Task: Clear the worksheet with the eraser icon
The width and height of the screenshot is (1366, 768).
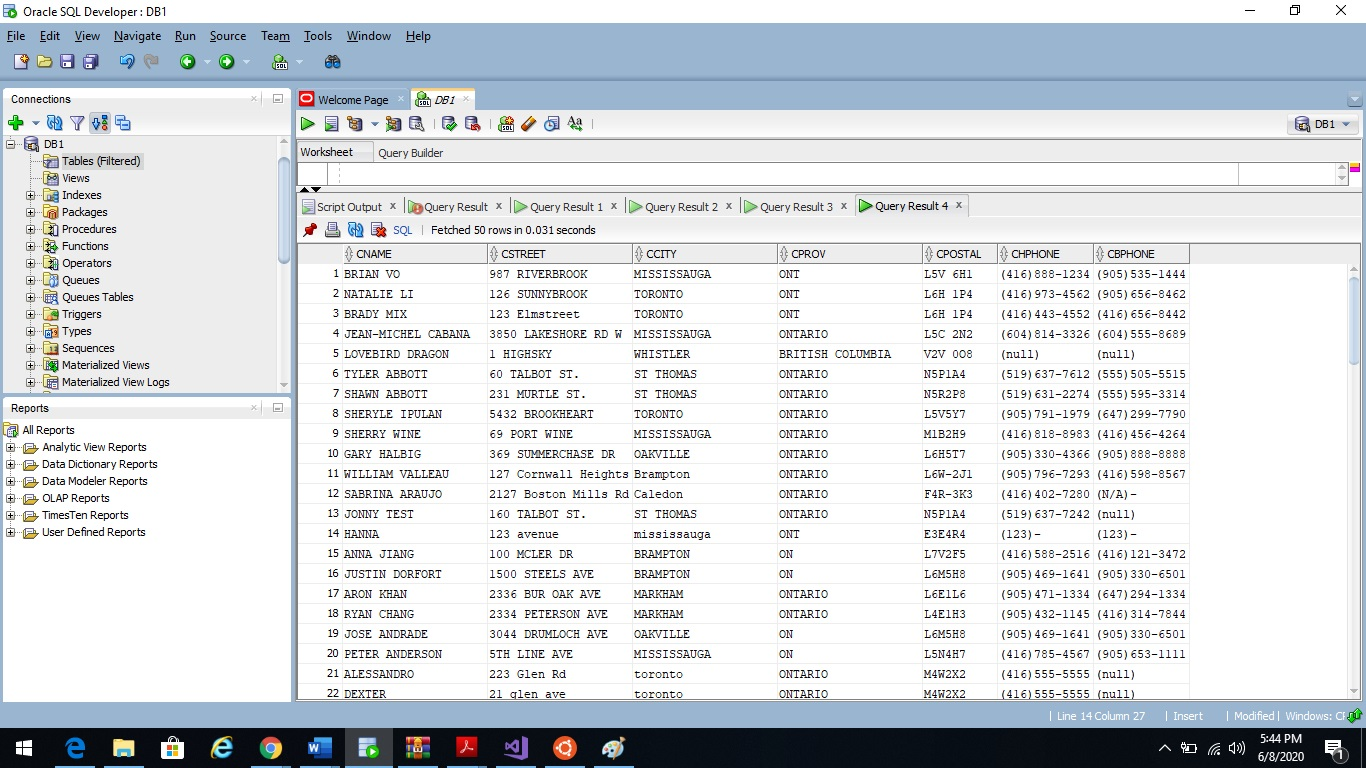Action: click(527, 124)
